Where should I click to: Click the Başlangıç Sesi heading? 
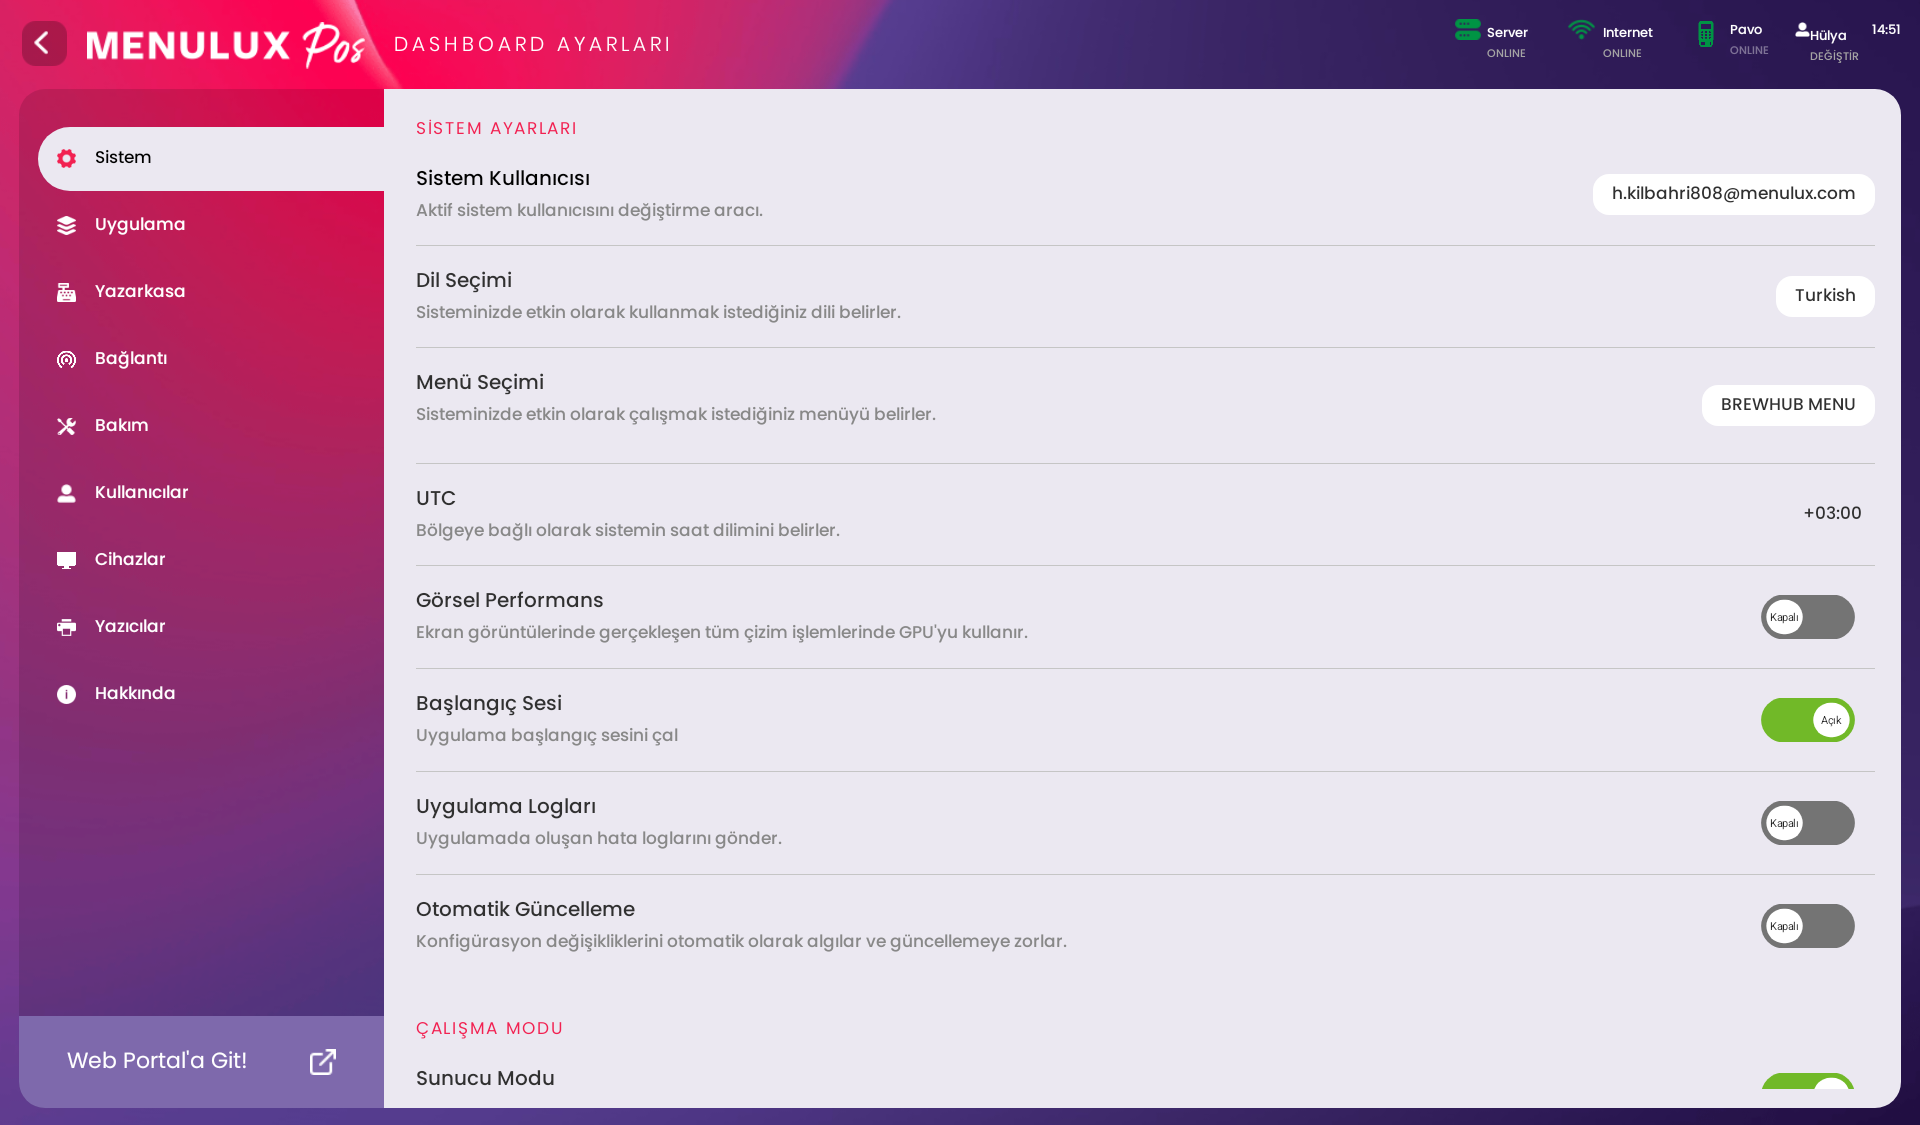(x=489, y=704)
